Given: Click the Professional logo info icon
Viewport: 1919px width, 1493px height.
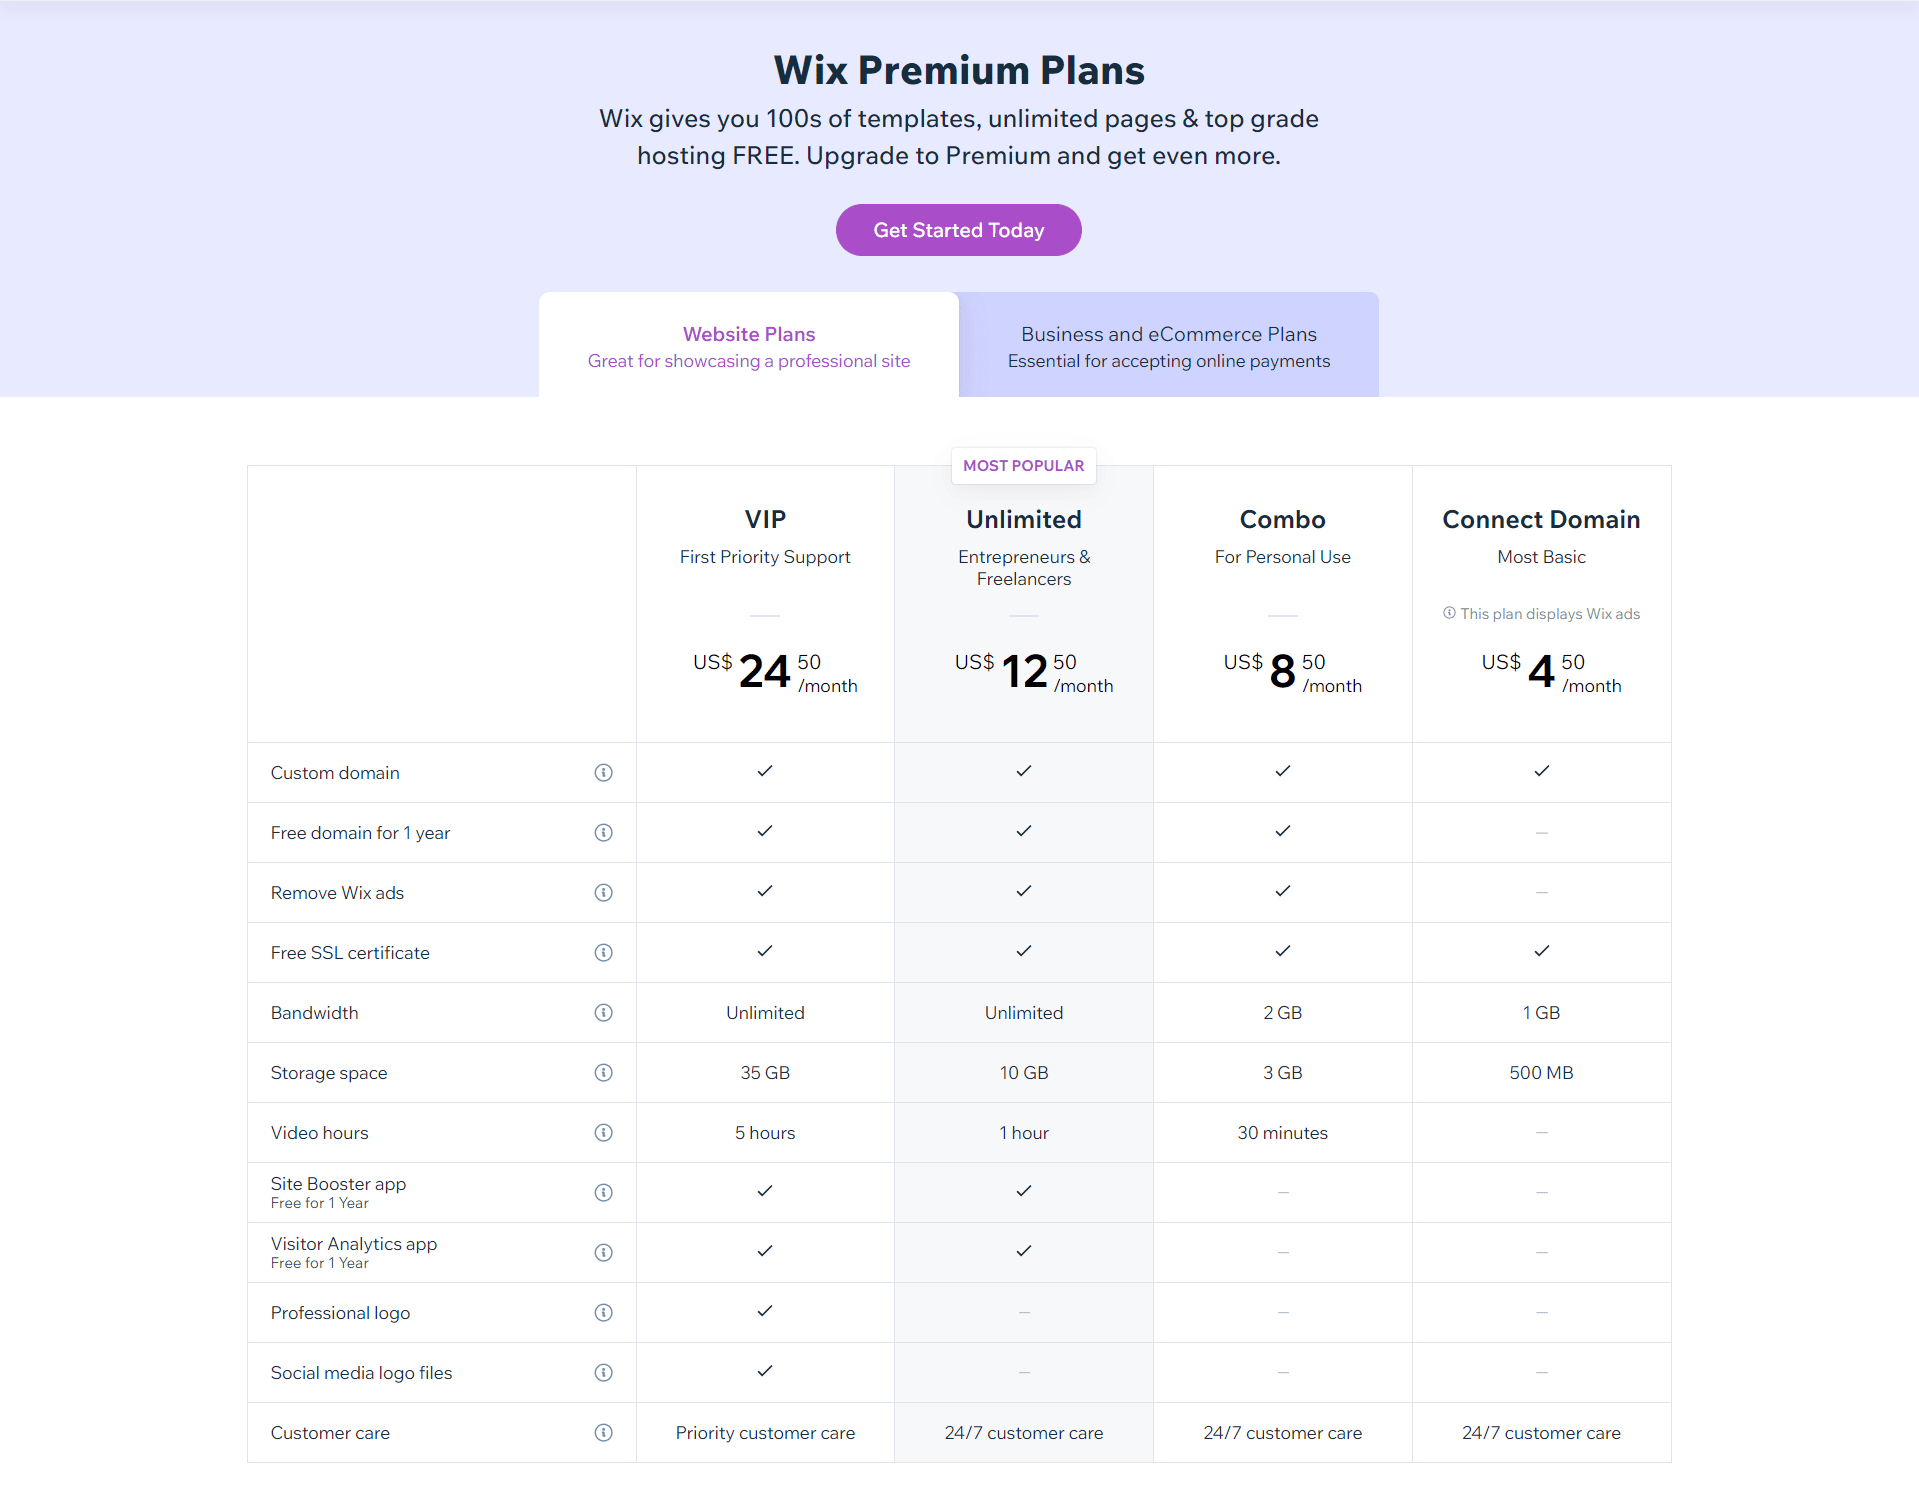Looking at the screenshot, I should [x=603, y=1313].
